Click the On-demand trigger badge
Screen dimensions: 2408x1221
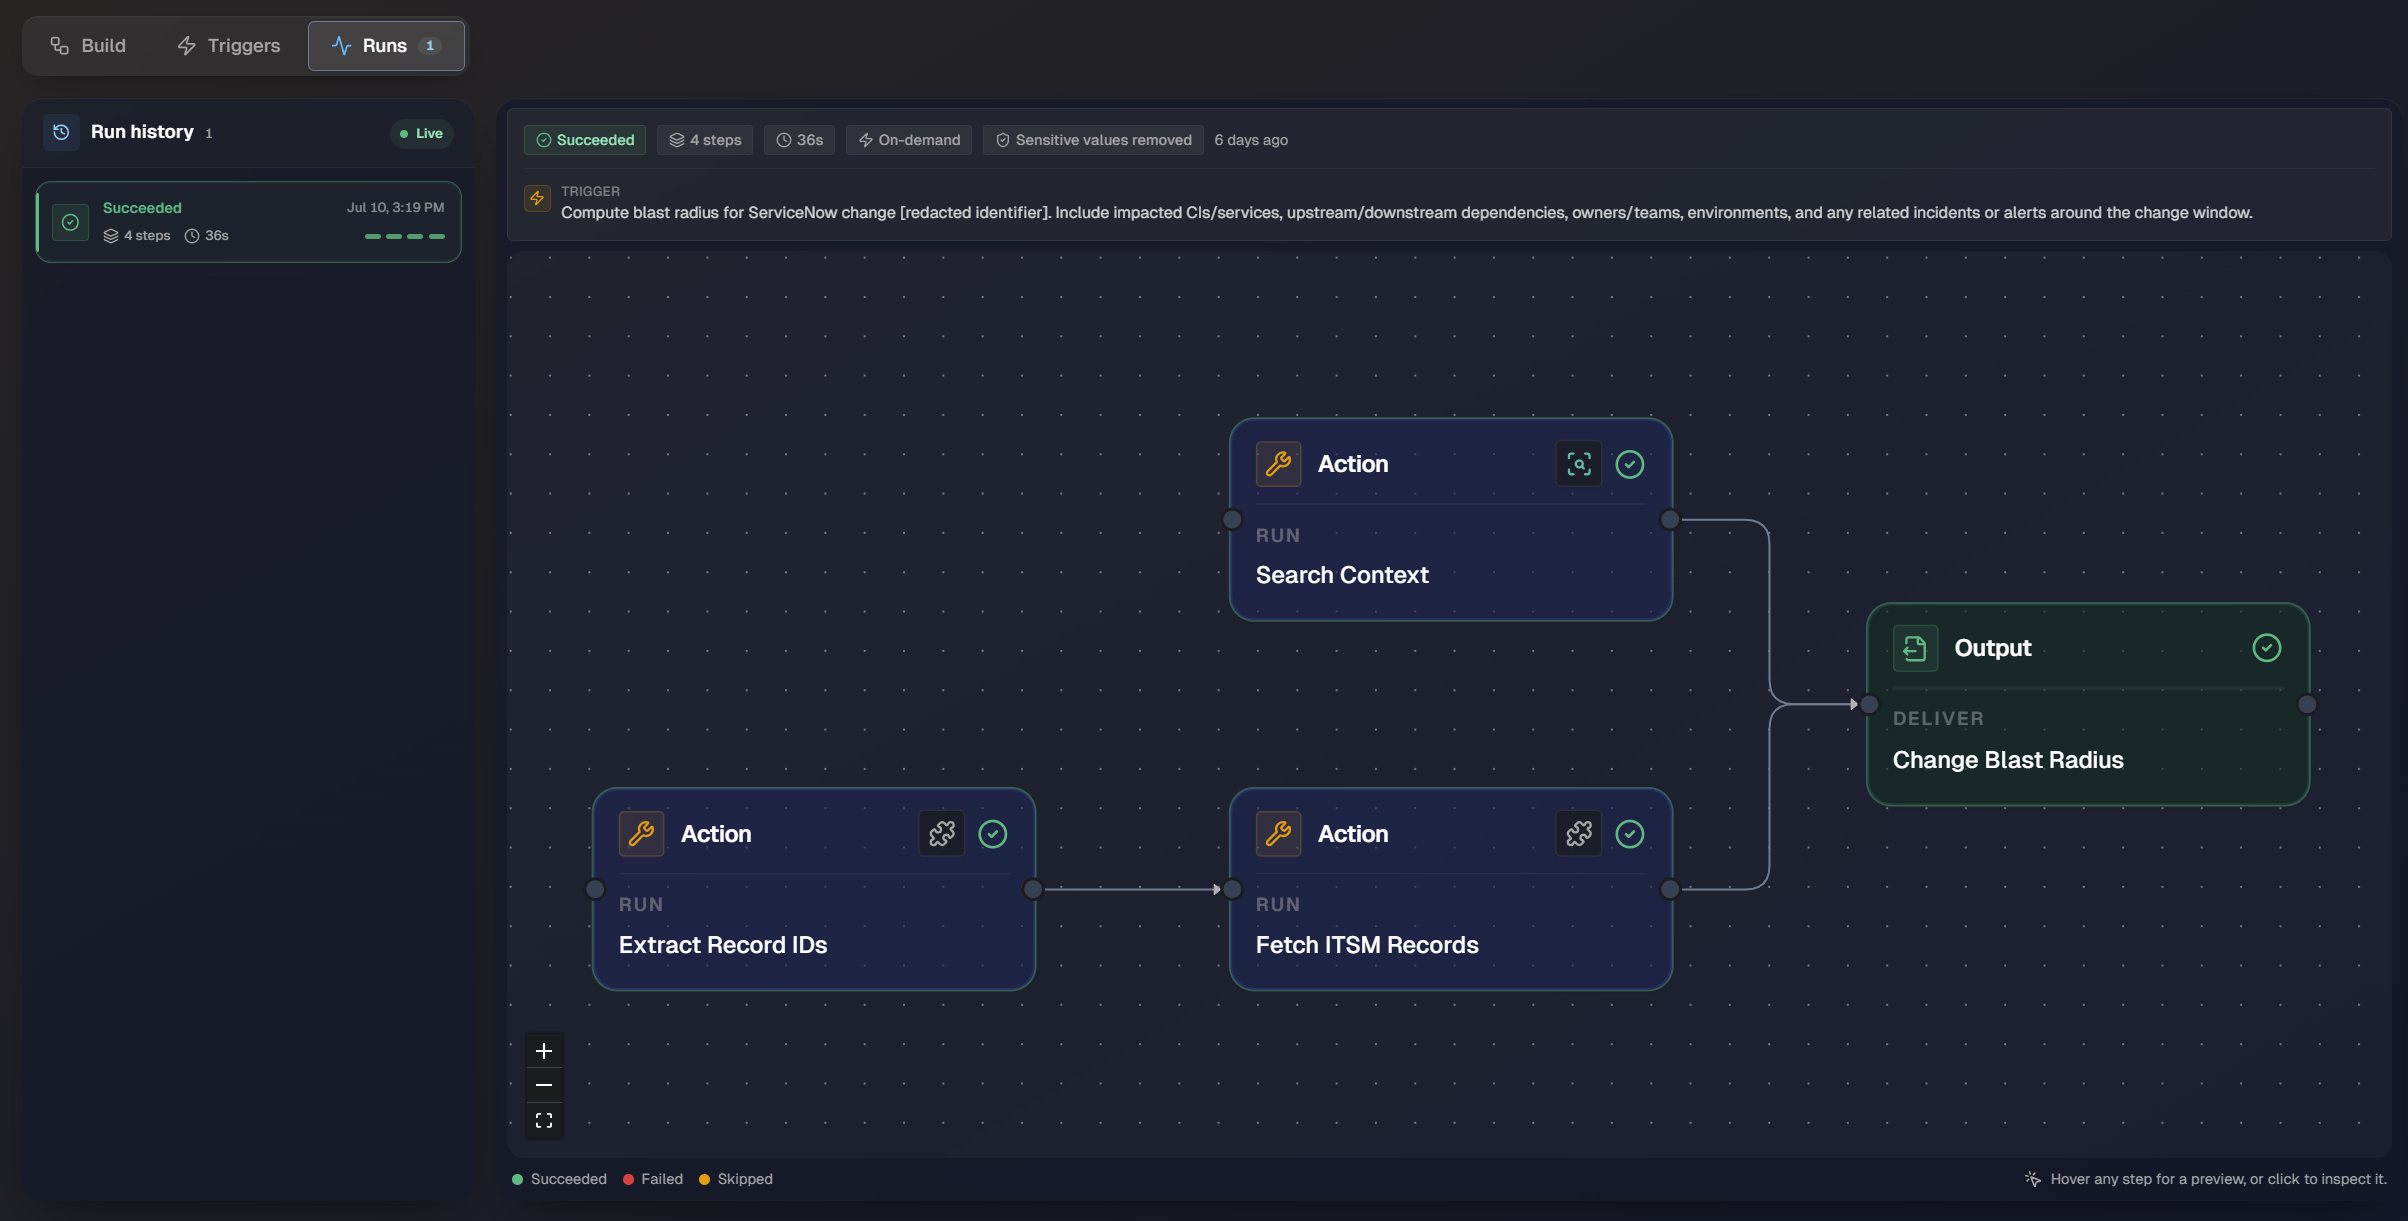pos(909,140)
